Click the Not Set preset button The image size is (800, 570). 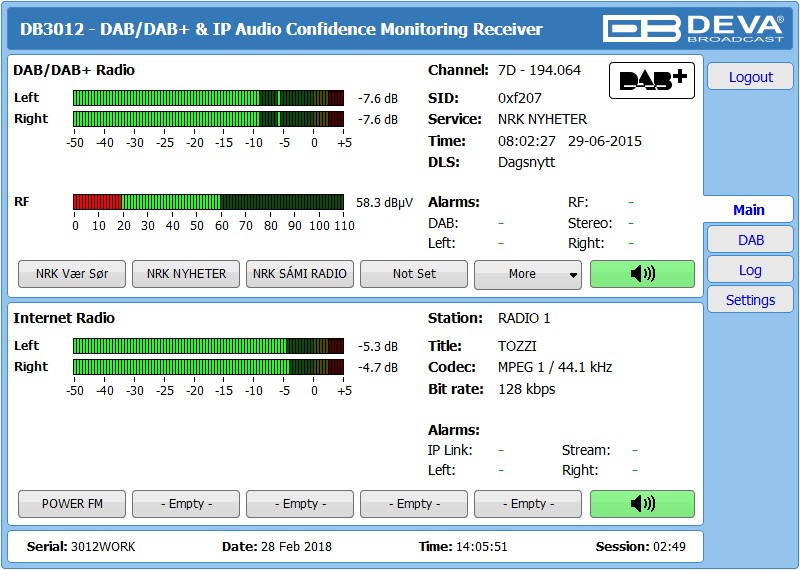(414, 274)
